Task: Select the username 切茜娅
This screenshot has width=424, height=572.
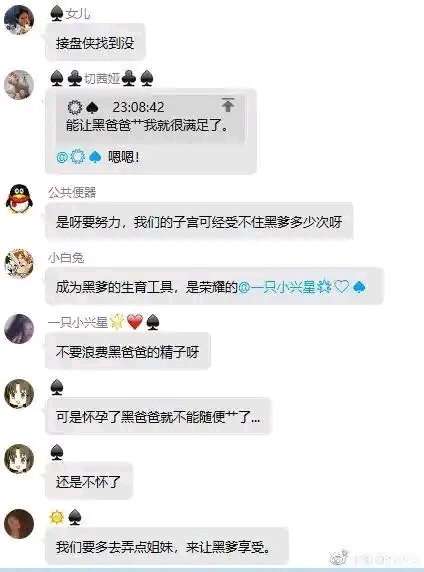Action: [102, 78]
